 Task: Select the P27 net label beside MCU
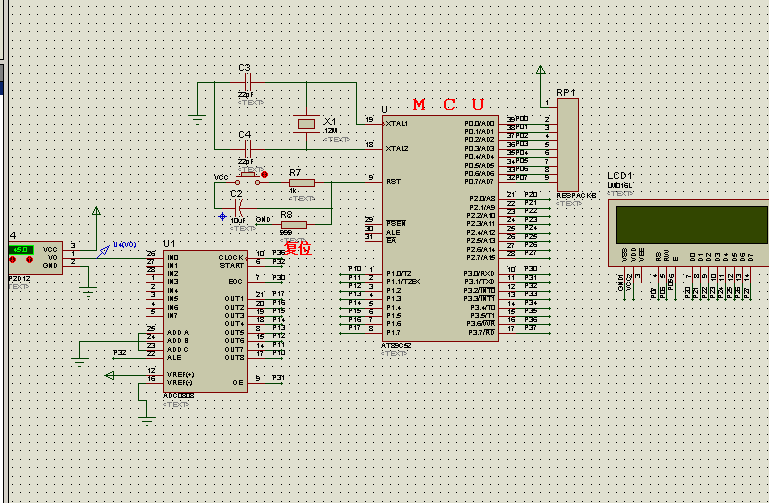(531, 252)
